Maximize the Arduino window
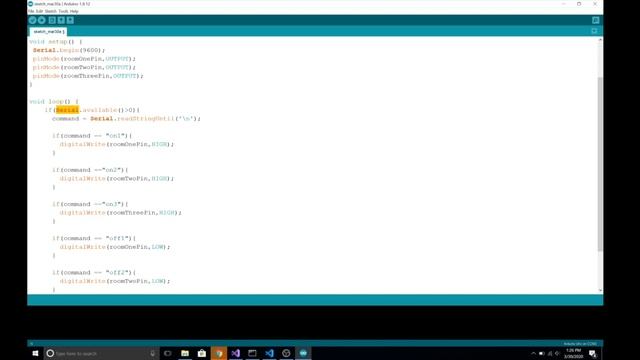640x360 pixels. pyautogui.click(x=579, y=4)
